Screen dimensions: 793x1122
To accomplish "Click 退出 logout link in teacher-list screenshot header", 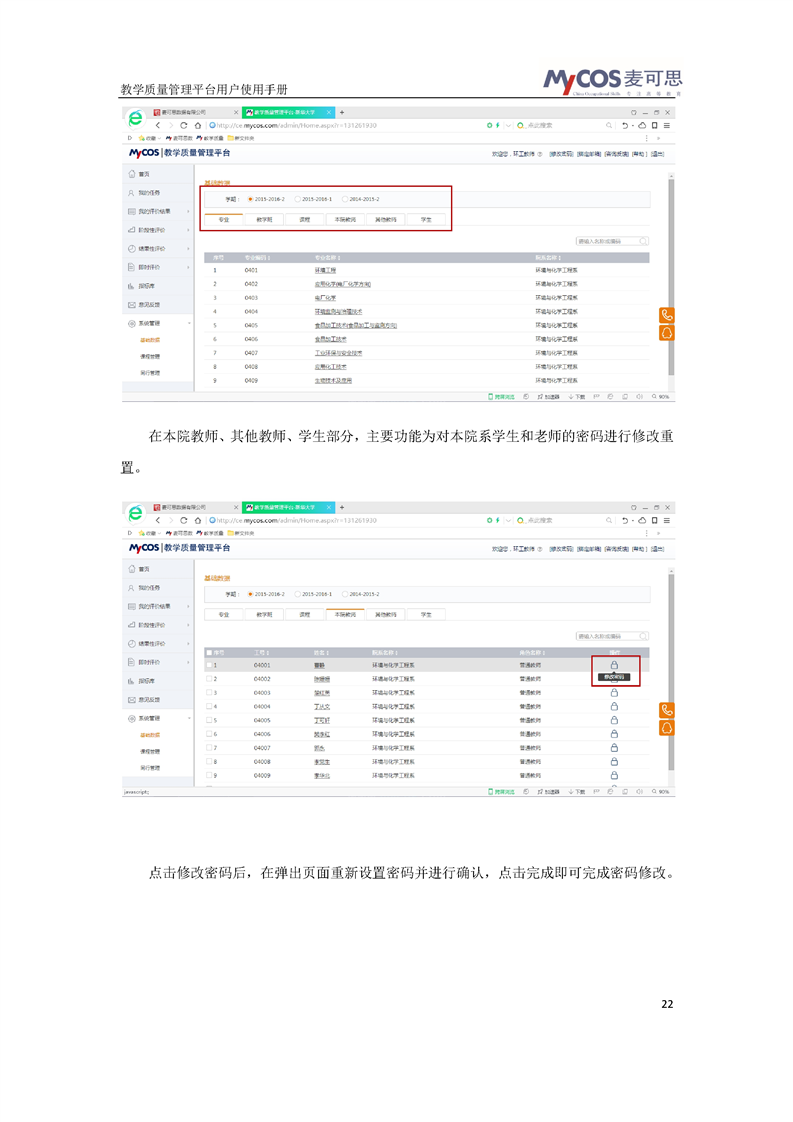I will (x=658, y=549).
